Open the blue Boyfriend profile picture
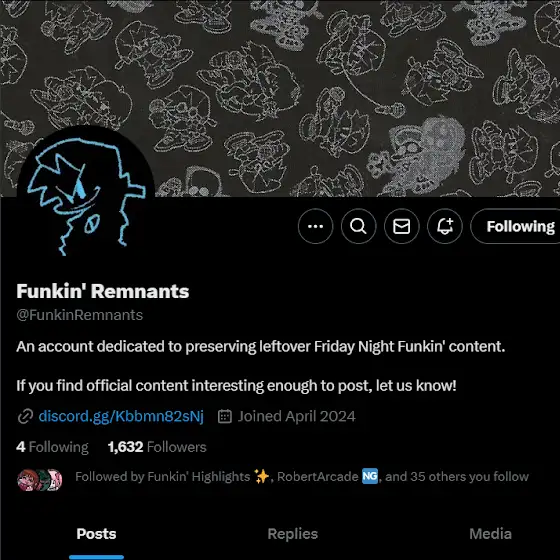This screenshot has width=560, height=560. [x=86, y=195]
